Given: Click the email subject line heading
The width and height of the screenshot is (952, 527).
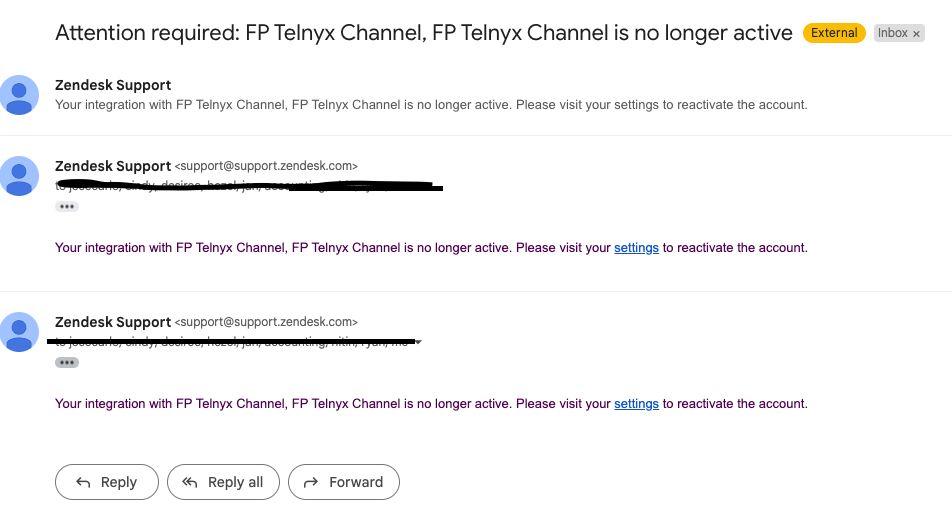Looking at the screenshot, I should pyautogui.click(x=423, y=33).
